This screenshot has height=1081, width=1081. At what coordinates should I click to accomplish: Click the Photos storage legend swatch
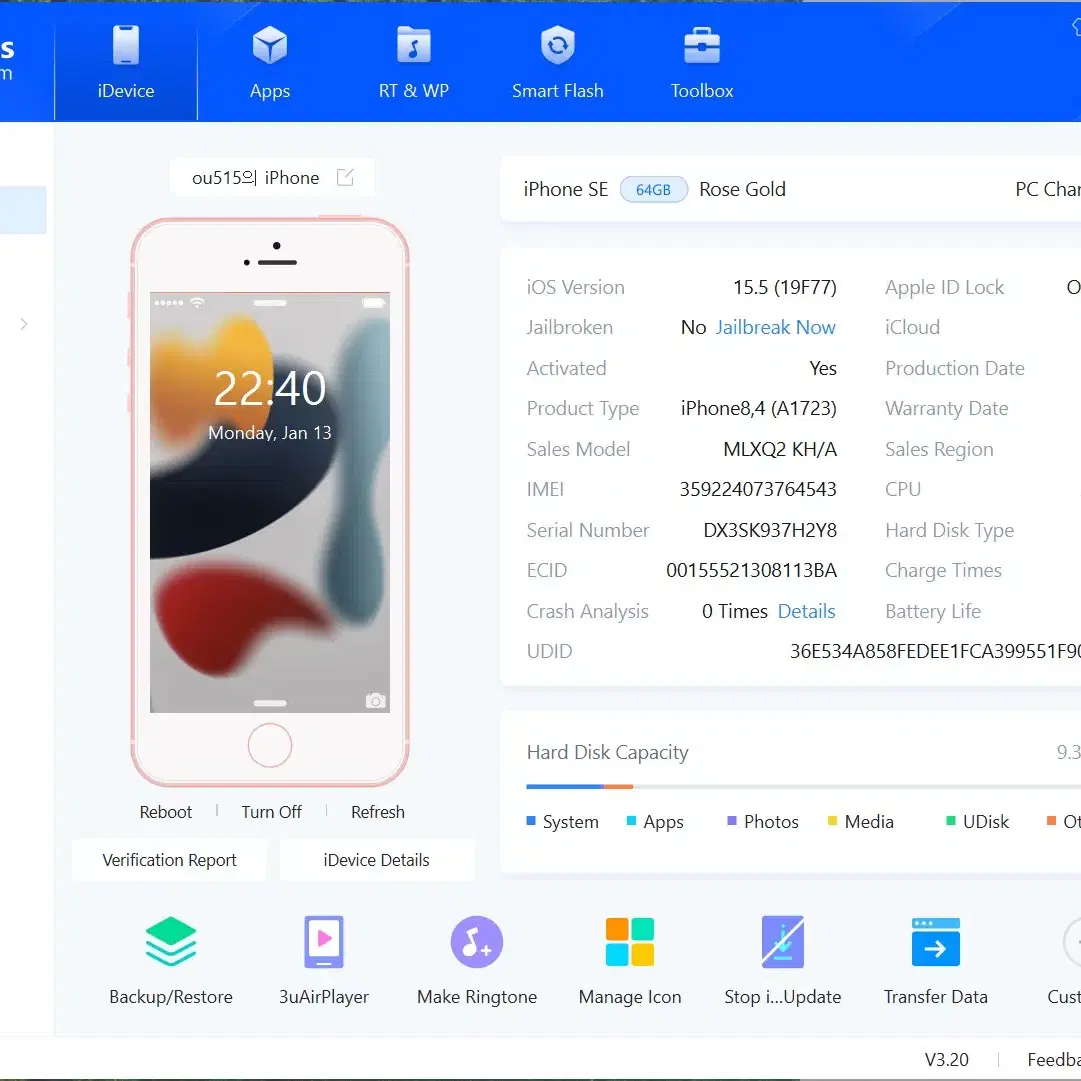coord(732,821)
